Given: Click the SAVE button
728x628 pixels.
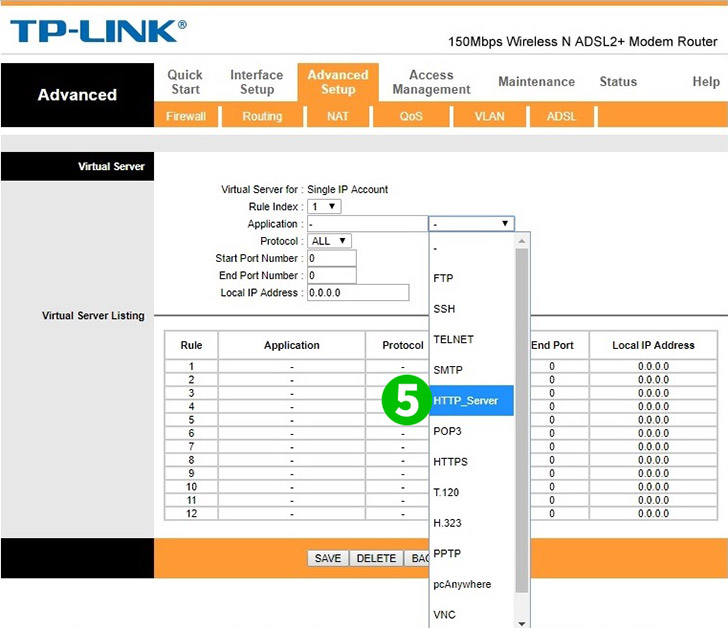Looking at the screenshot, I should click(x=328, y=558).
